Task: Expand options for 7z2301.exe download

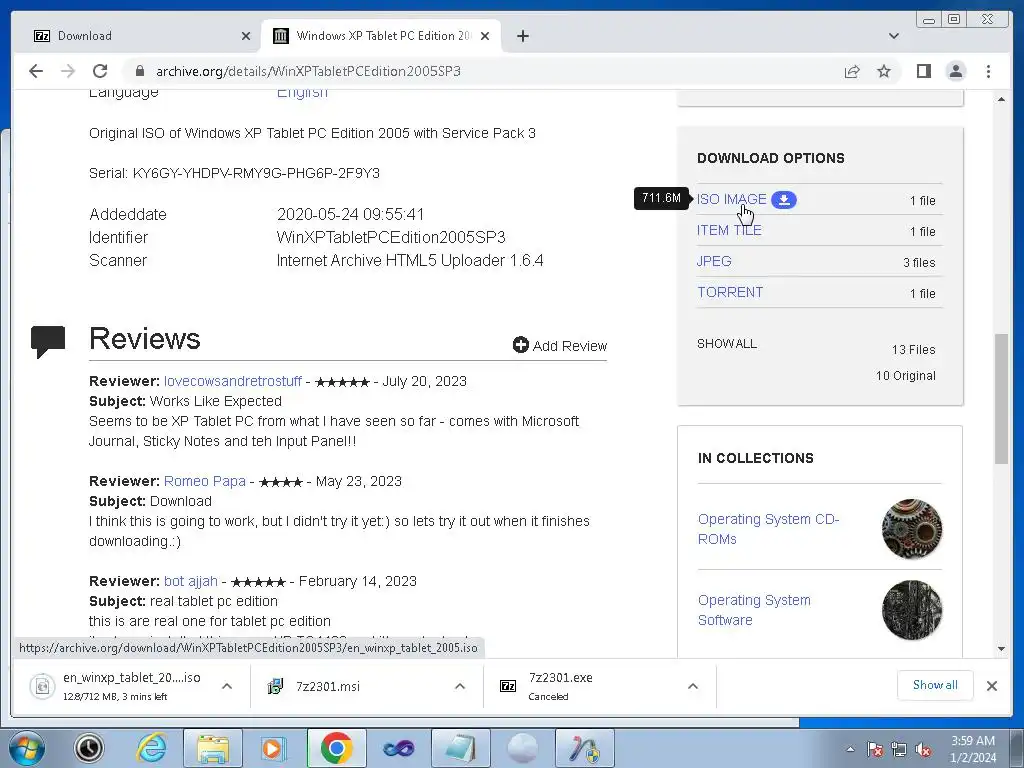Action: pos(693,686)
